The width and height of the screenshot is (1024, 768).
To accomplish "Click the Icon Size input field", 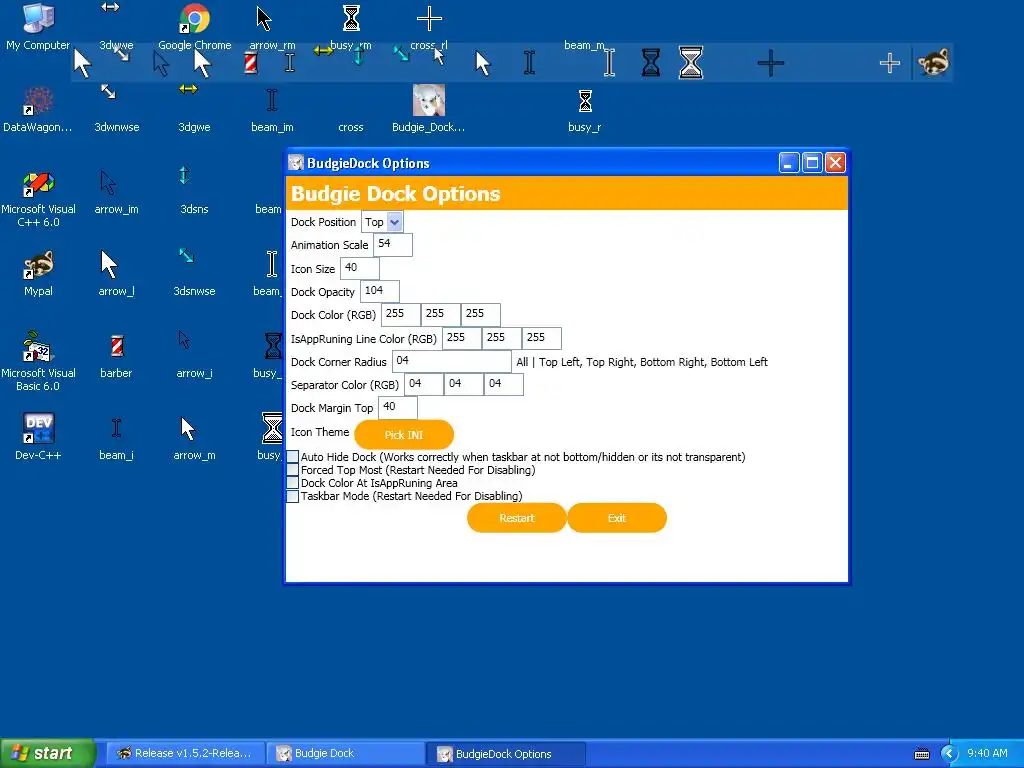I will 359,268.
